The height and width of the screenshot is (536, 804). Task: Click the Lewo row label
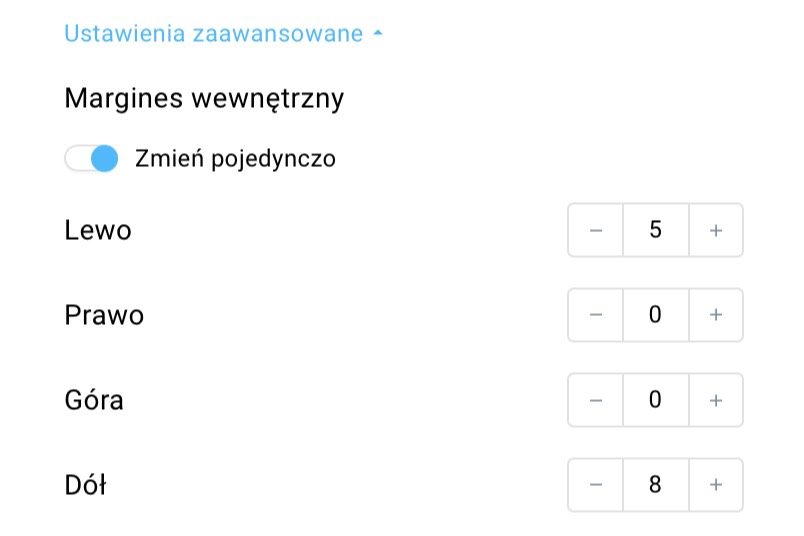(98, 230)
